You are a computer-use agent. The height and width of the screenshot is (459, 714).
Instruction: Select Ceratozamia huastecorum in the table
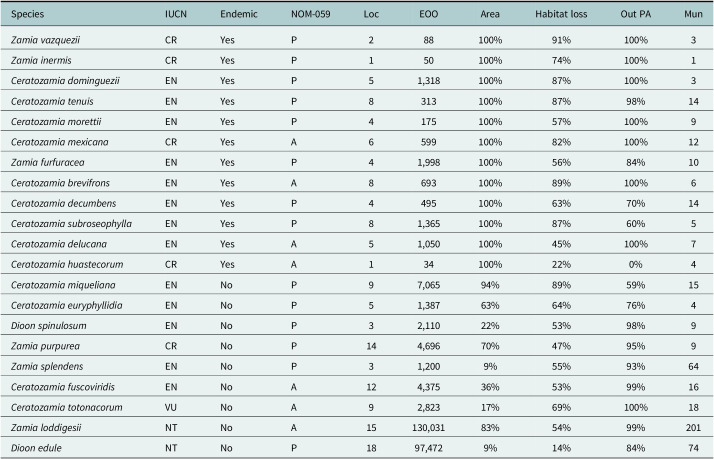(67, 265)
